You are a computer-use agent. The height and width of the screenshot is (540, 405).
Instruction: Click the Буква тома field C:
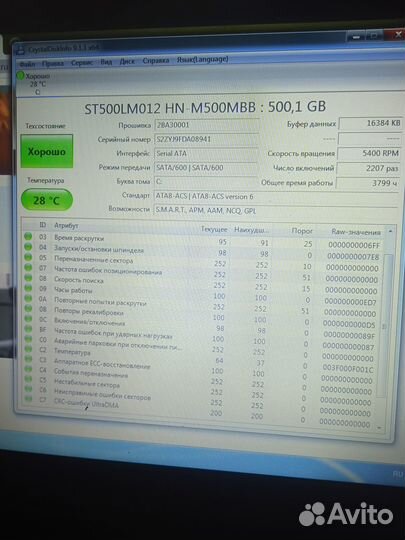click(x=206, y=181)
